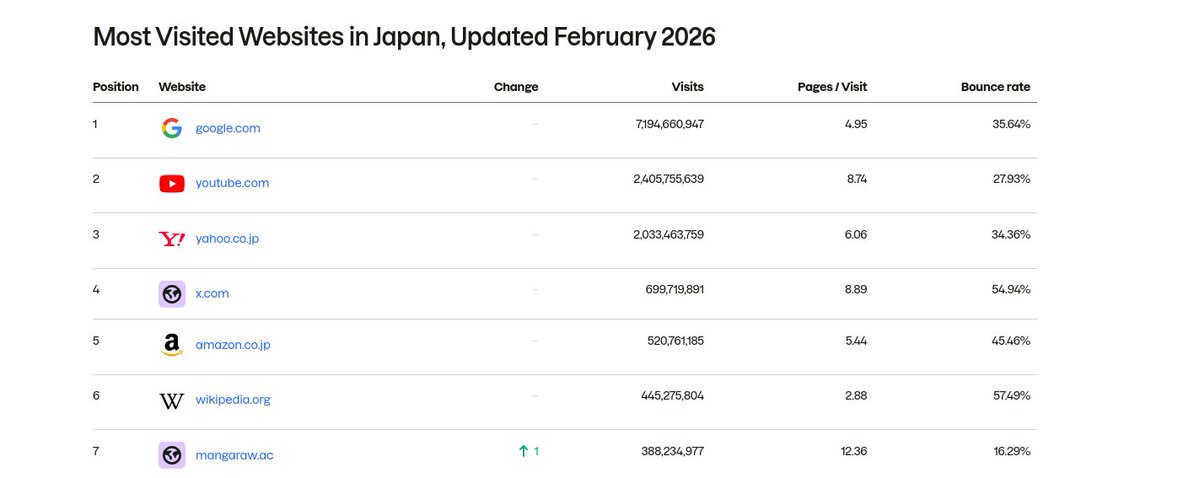Click the Wikipedia W logo icon
1199x478 pixels.
click(172, 401)
